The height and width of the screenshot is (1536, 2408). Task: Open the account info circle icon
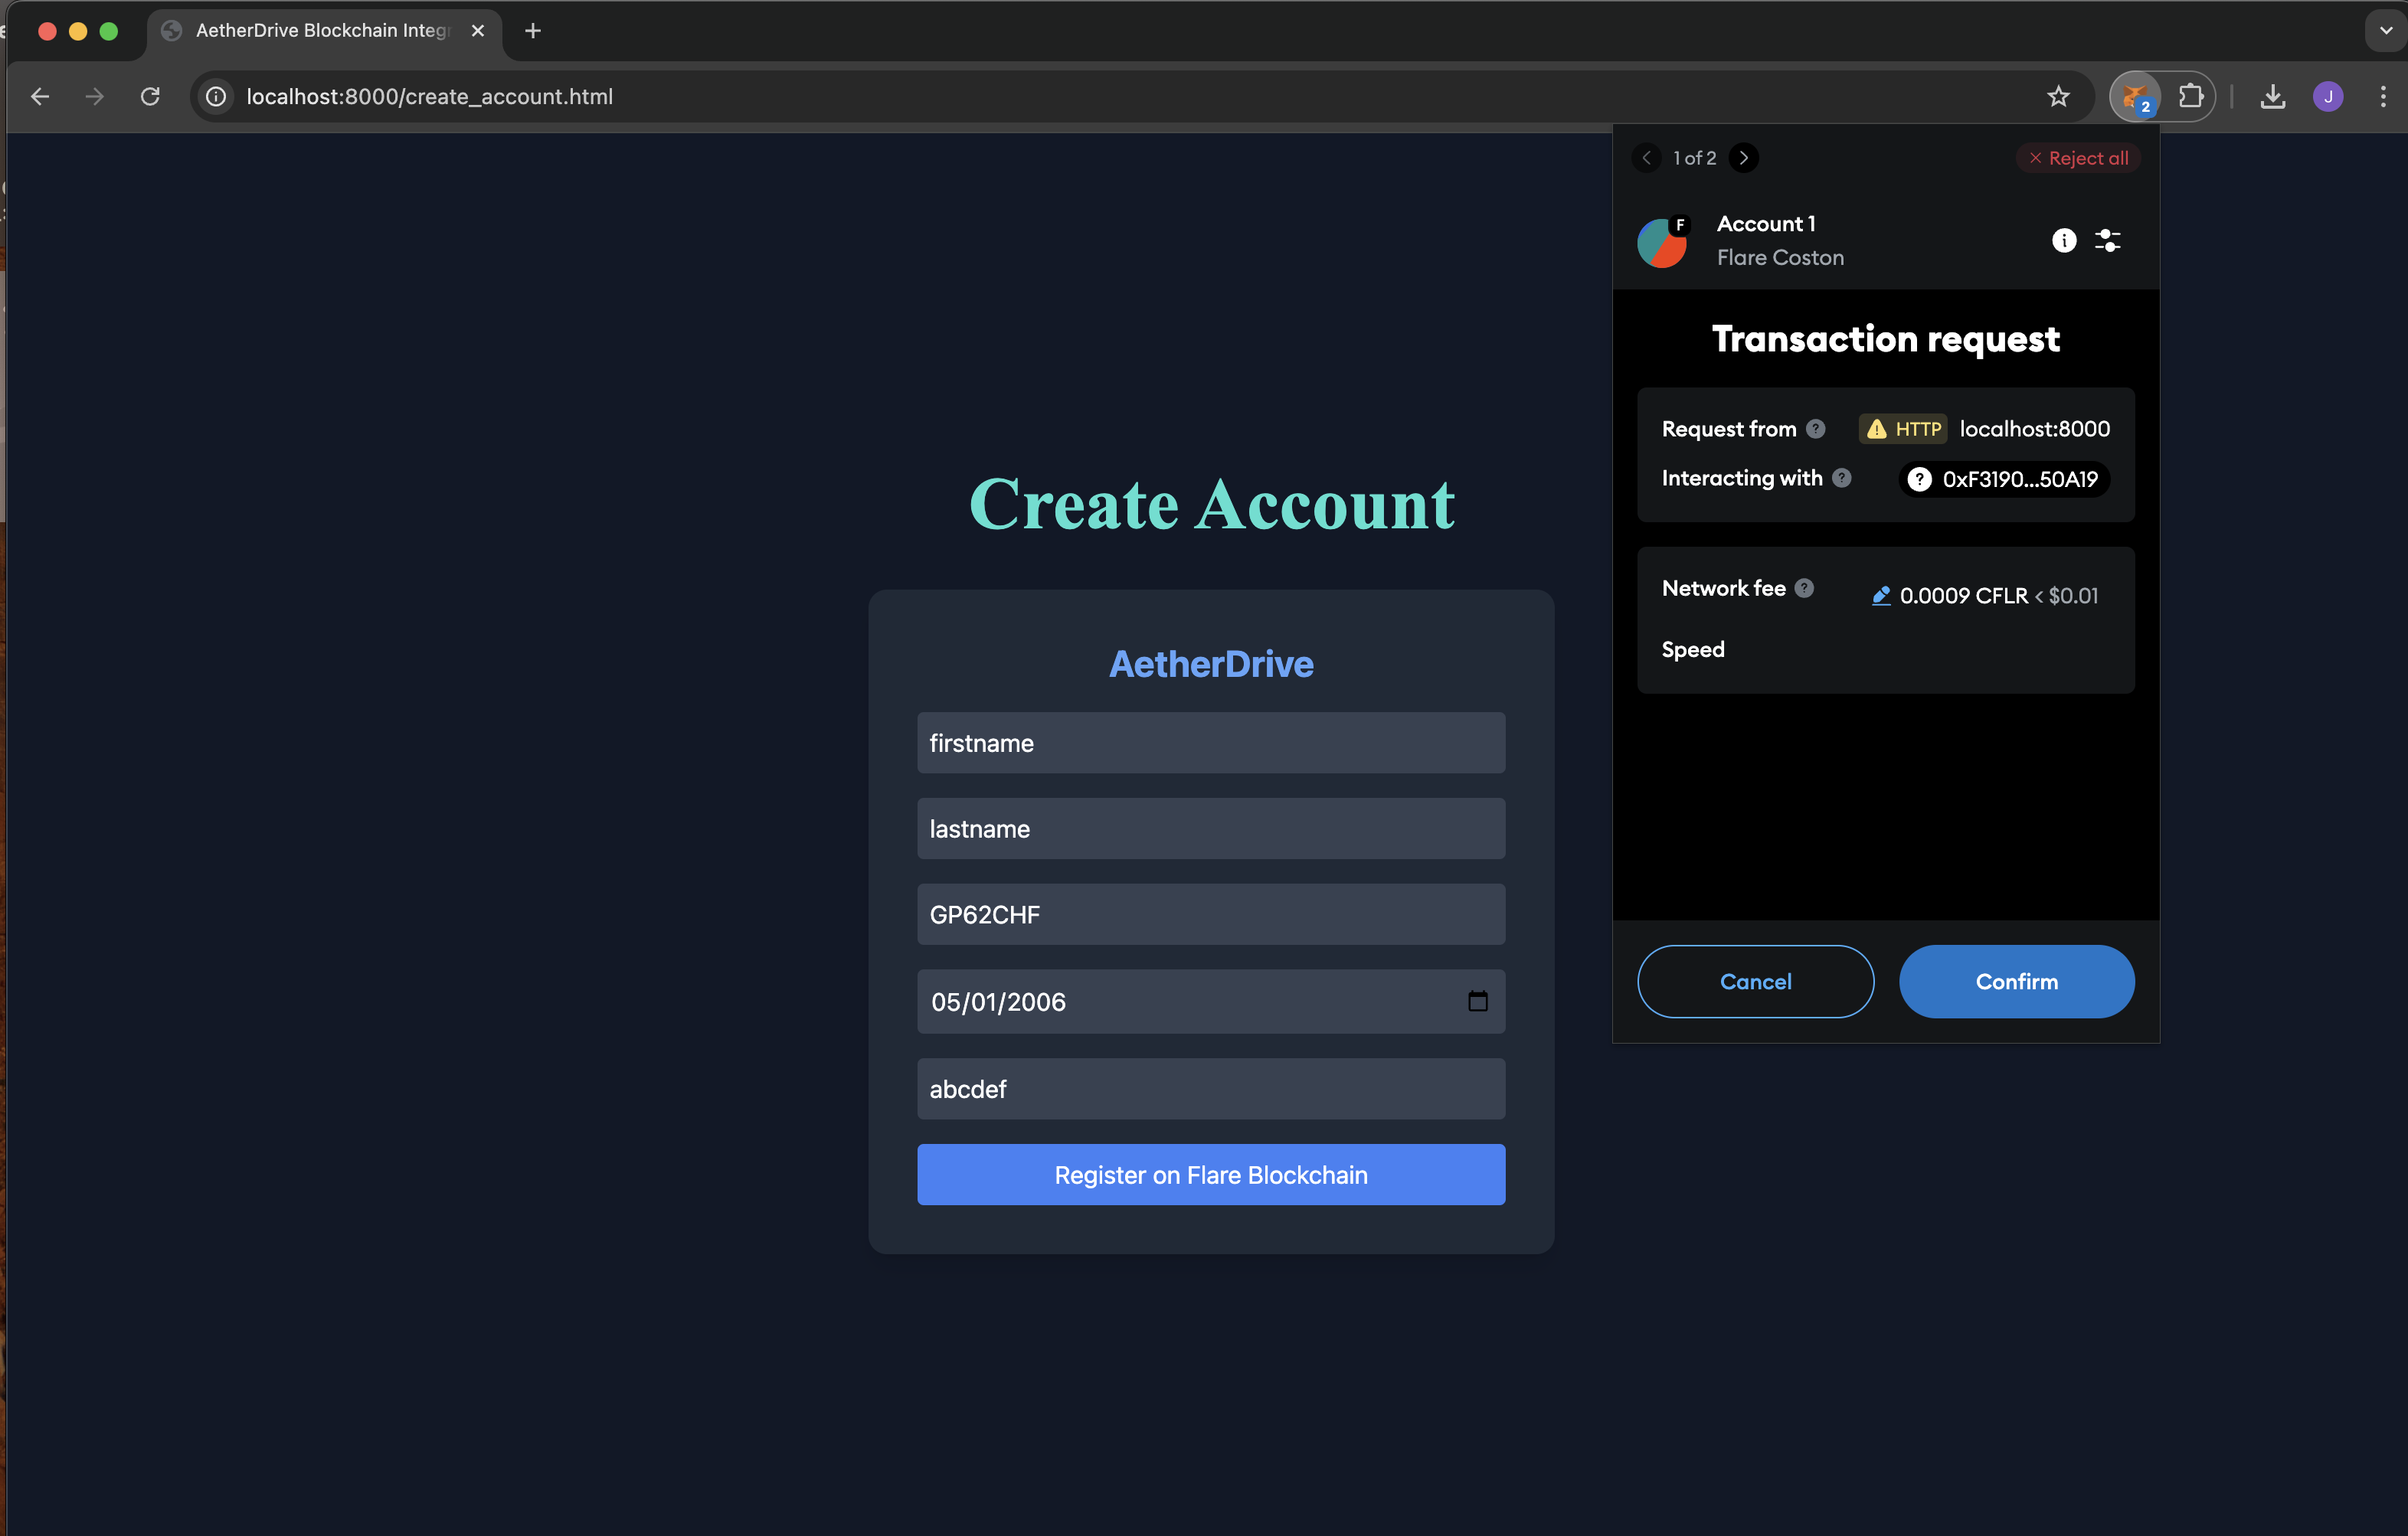coord(2063,240)
